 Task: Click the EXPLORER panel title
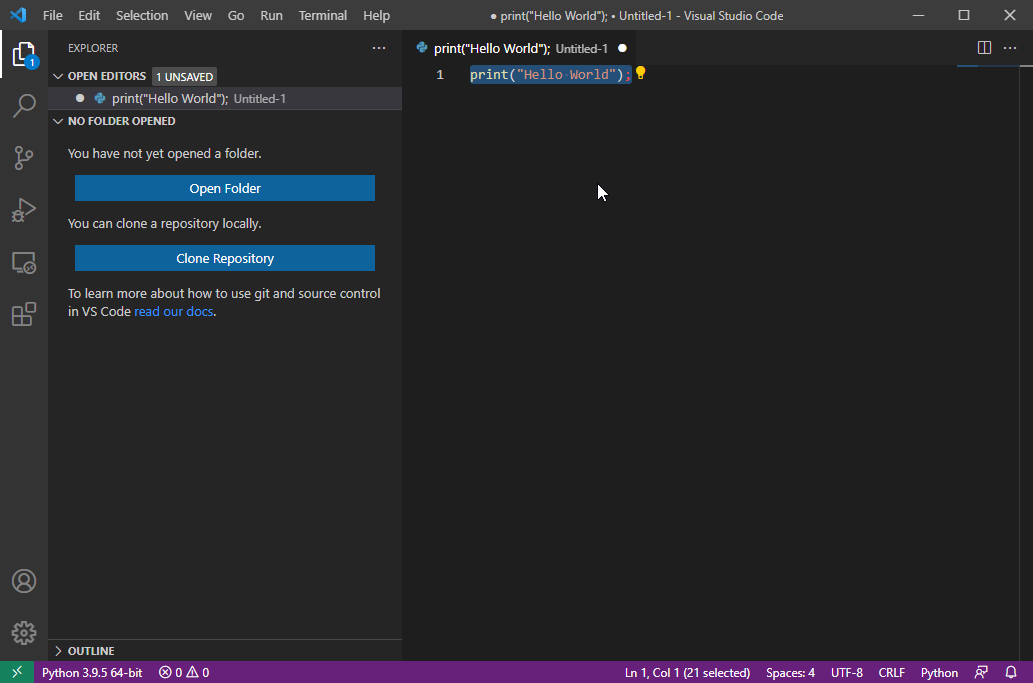pyautogui.click(x=93, y=48)
